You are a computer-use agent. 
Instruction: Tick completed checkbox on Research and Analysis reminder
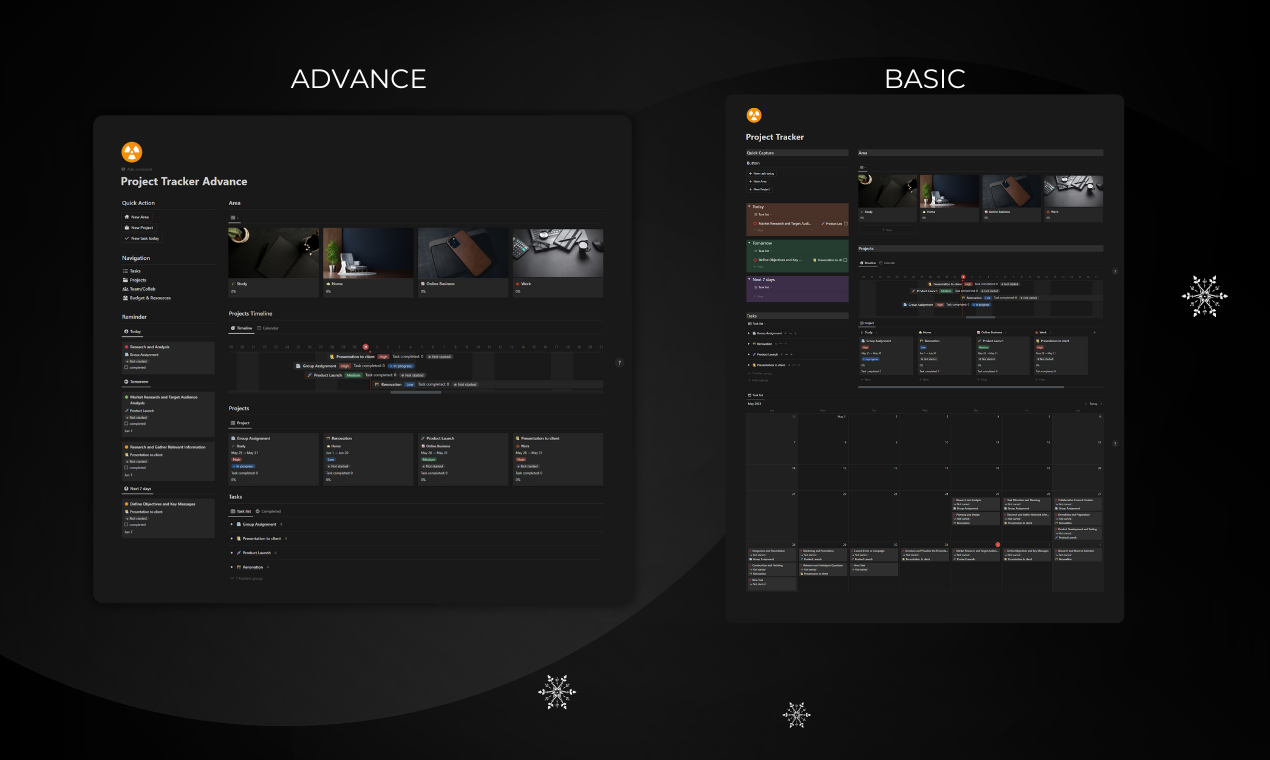[125, 368]
